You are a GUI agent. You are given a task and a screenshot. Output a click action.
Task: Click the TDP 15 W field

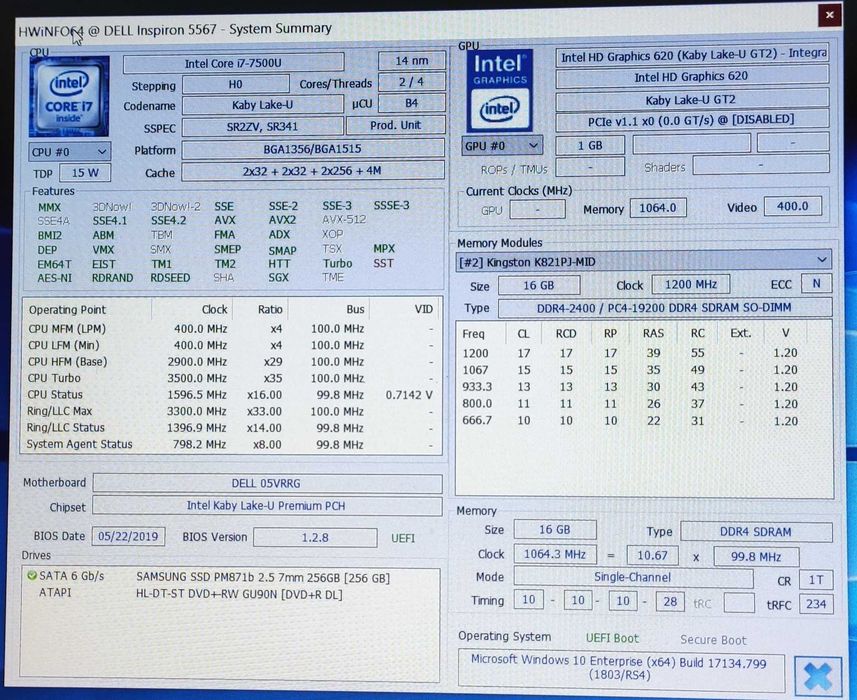[x=85, y=173]
